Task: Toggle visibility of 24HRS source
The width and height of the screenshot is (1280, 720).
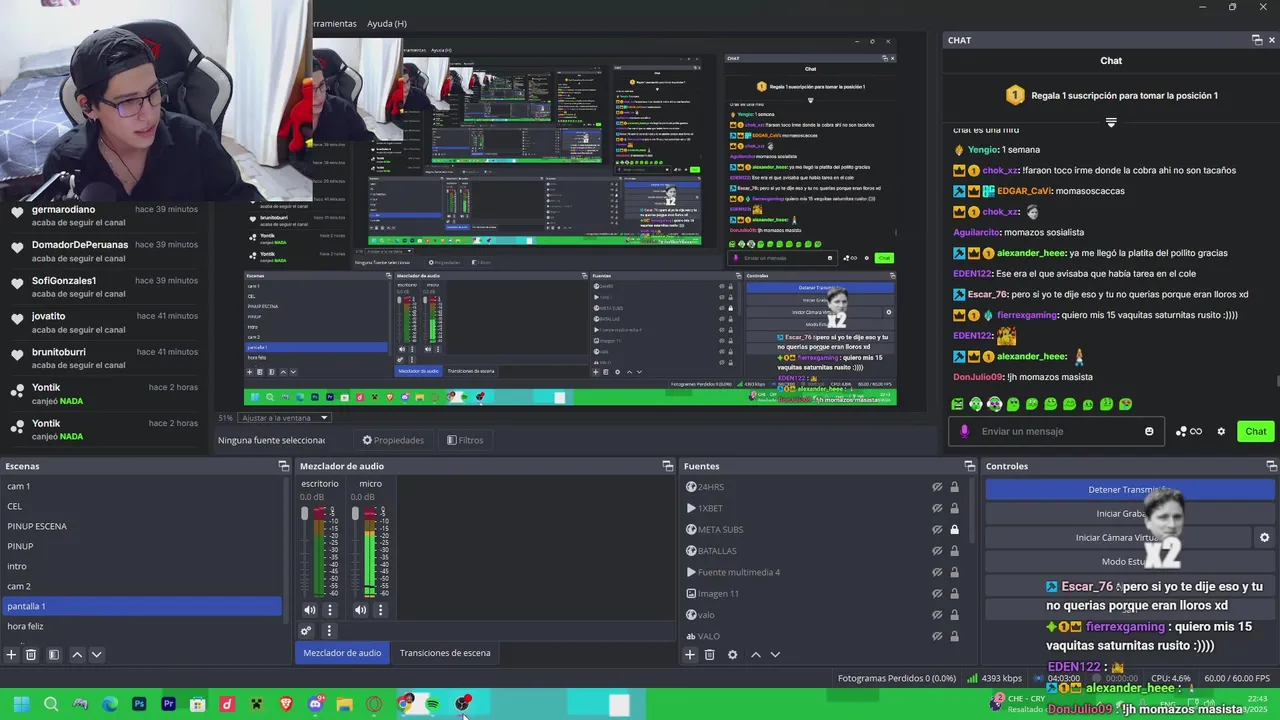Action: (937, 487)
